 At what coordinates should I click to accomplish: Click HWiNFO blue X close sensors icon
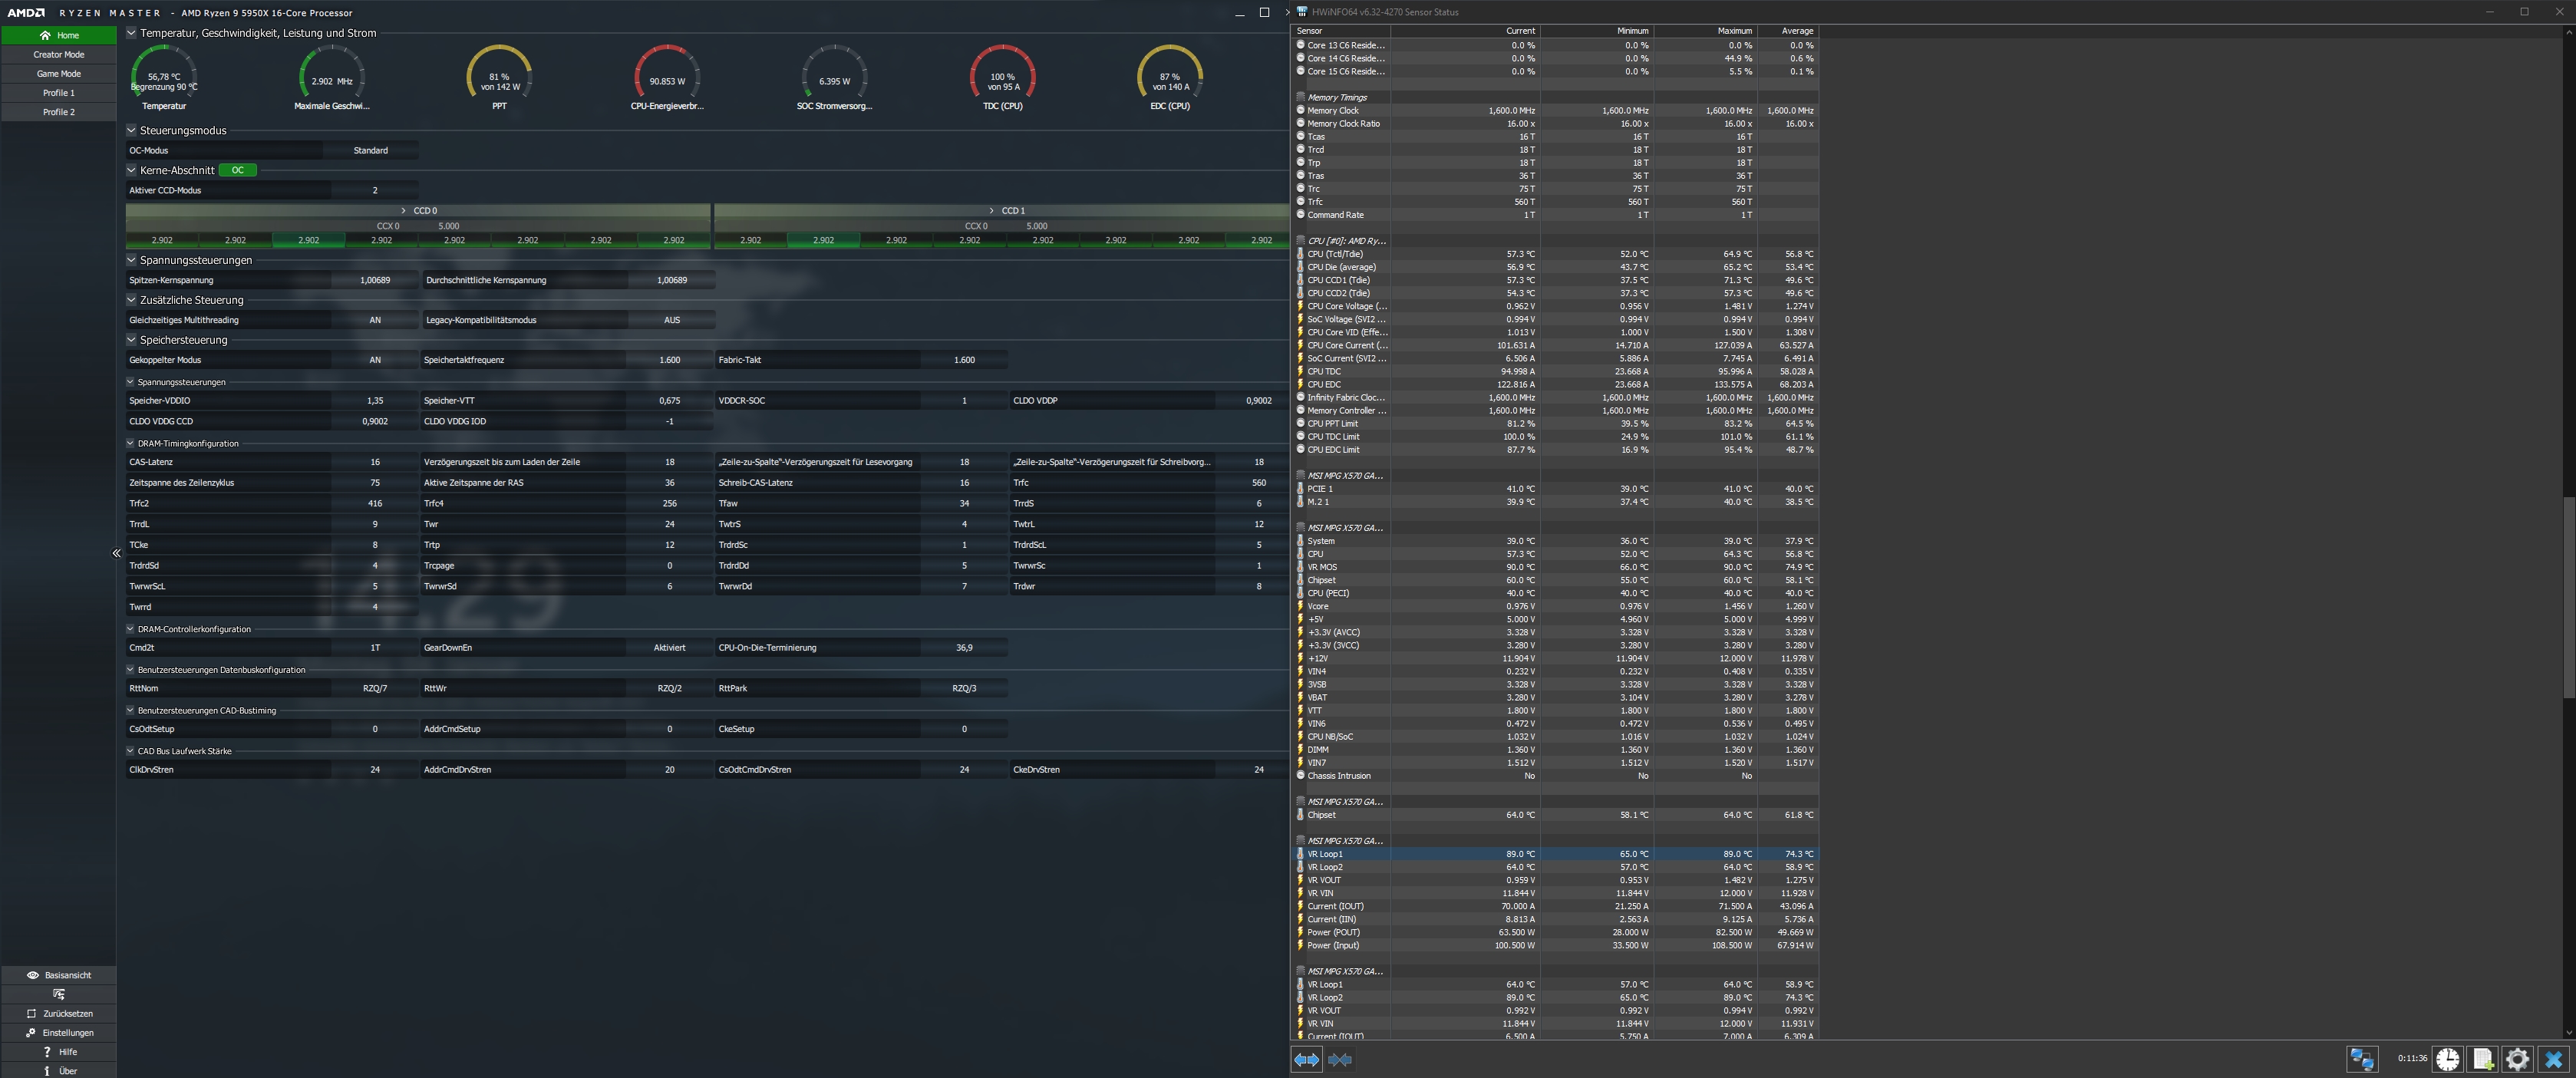point(2553,1059)
